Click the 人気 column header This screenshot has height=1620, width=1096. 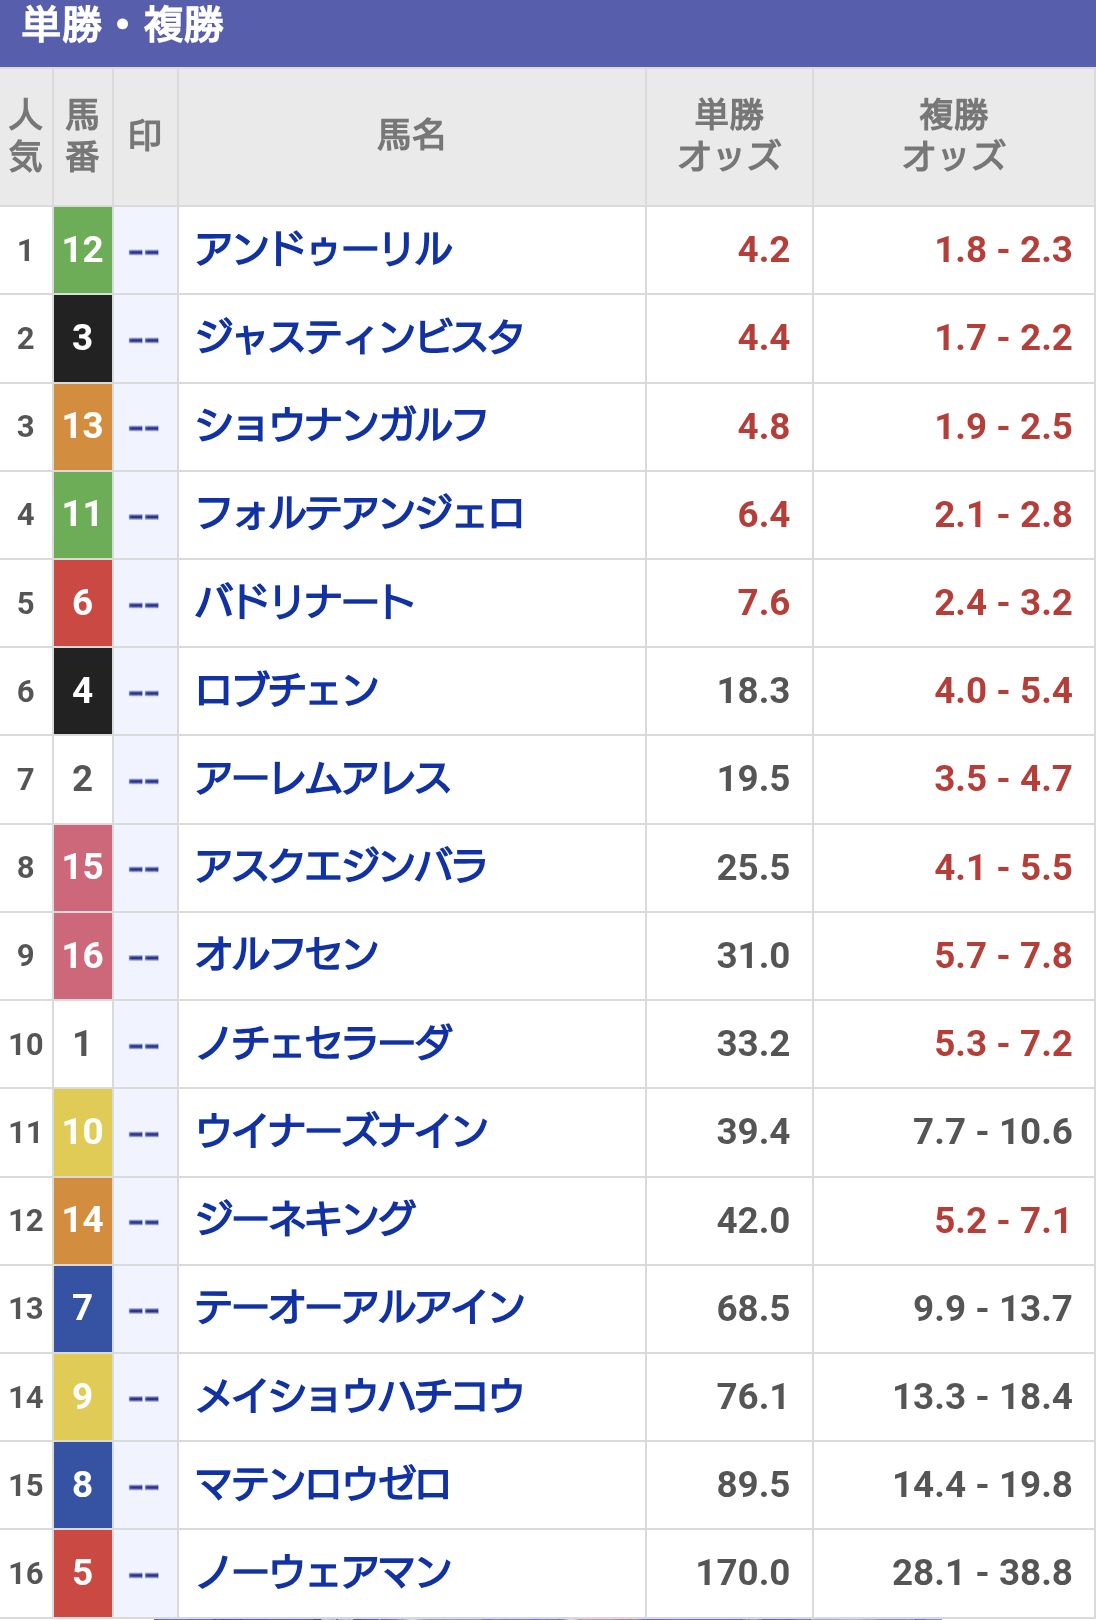(x=26, y=136)
